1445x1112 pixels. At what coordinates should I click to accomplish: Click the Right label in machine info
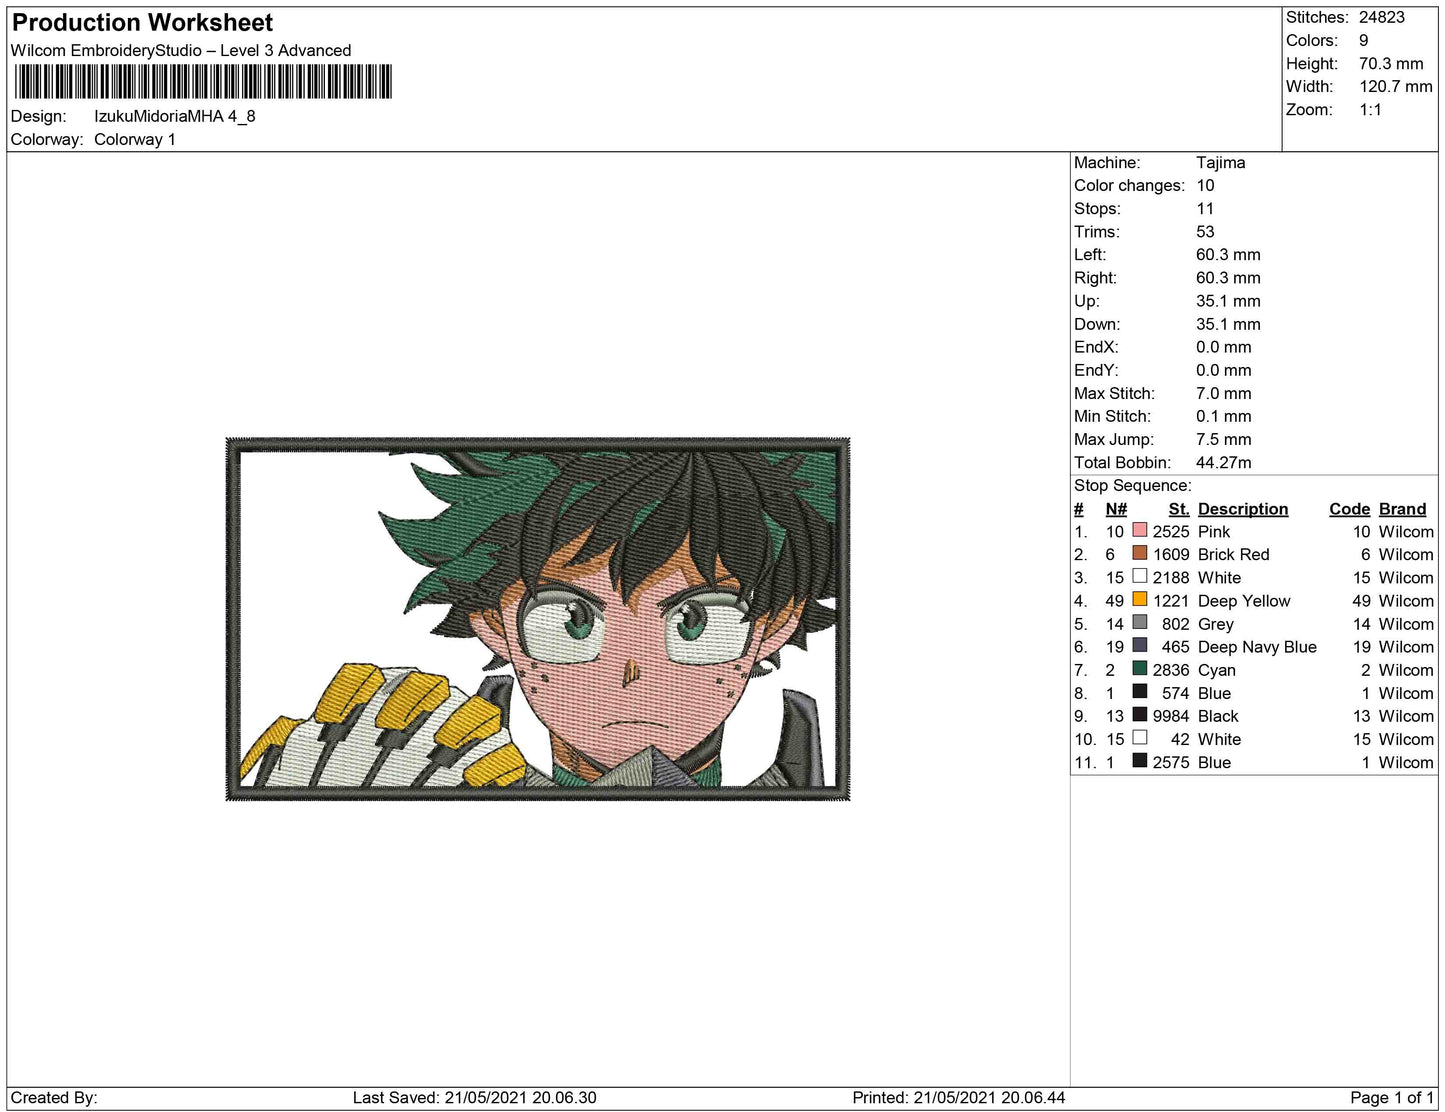[x=1096, y=277]
